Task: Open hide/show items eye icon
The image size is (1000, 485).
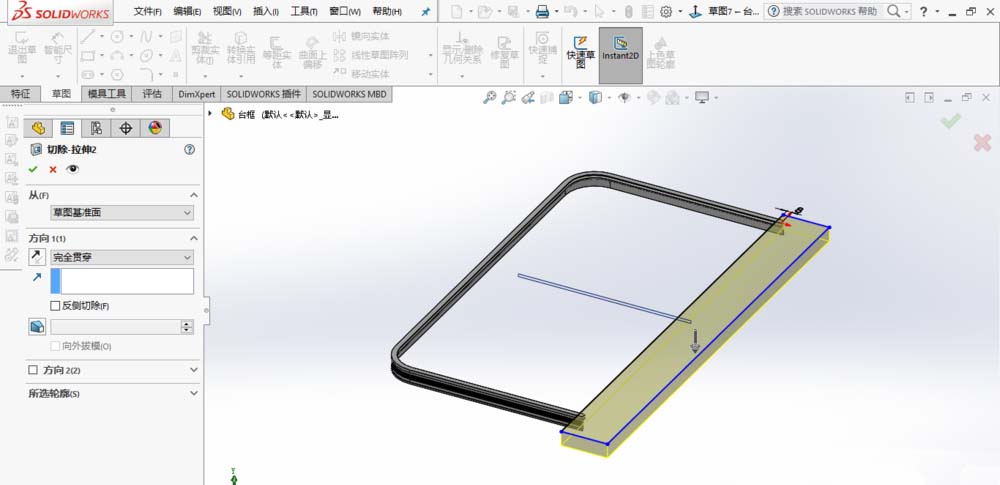Action: click(624, 98)
